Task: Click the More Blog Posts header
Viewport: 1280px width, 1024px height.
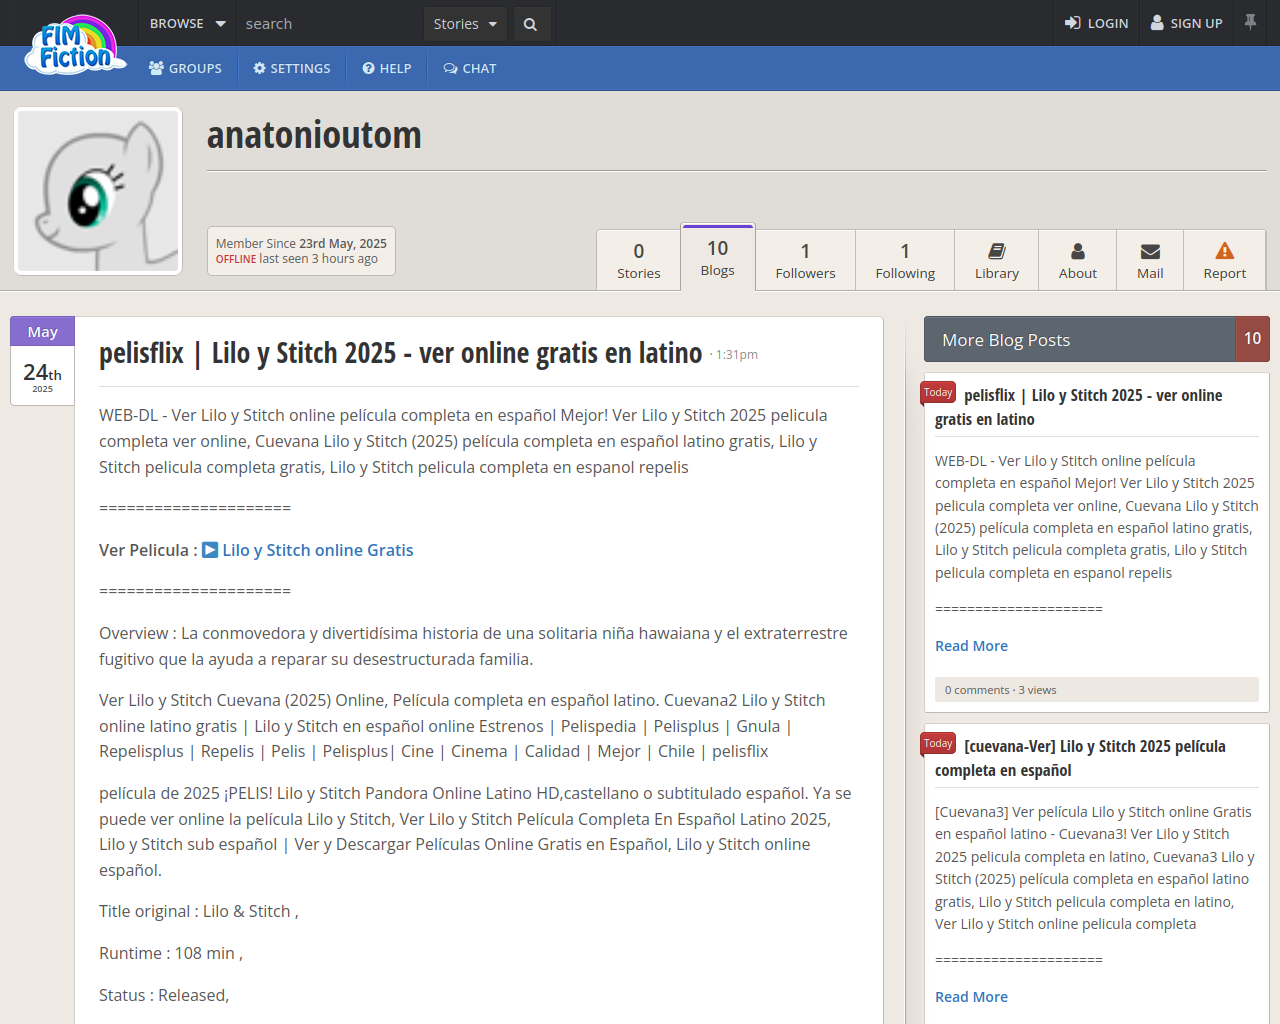Action: 1080,340
